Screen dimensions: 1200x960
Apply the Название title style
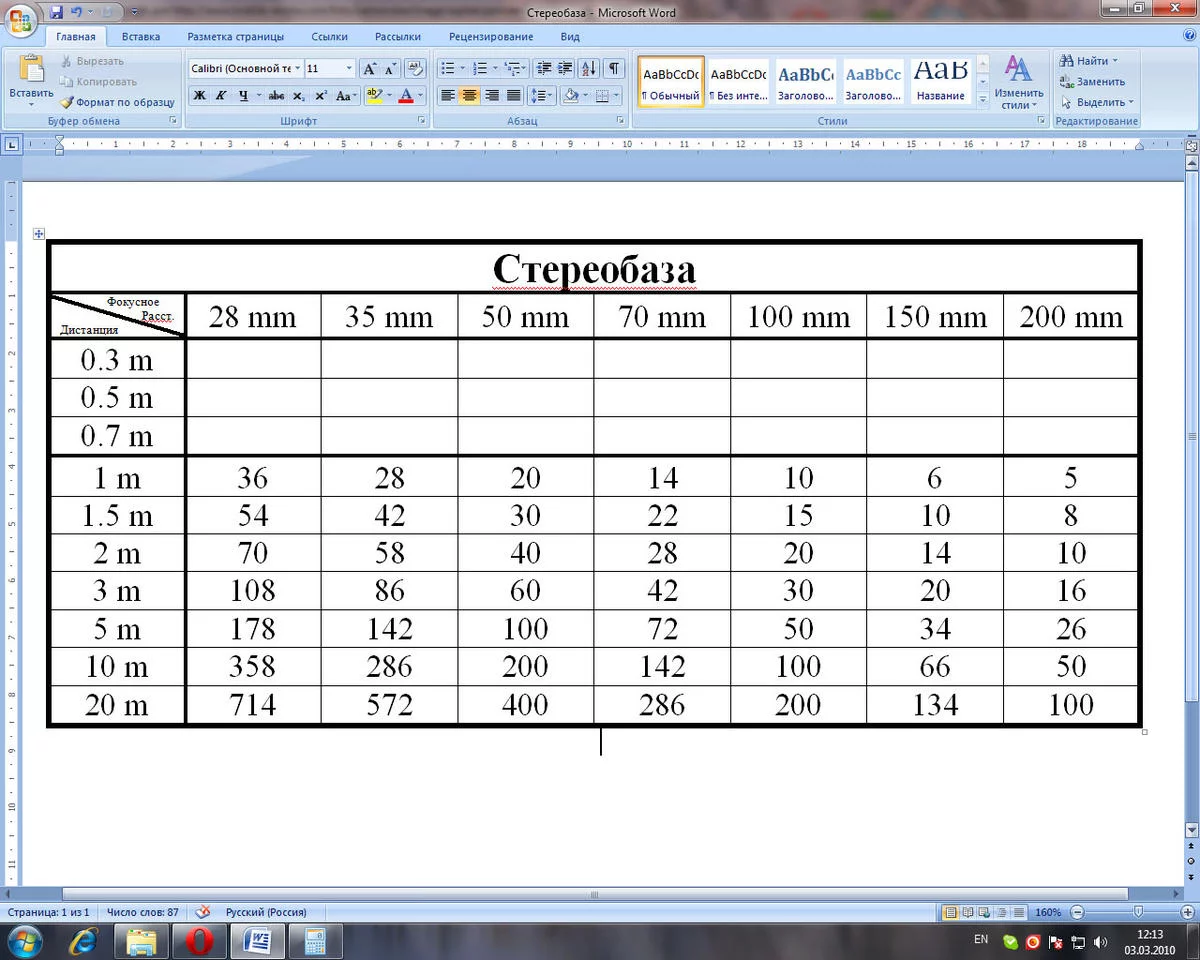940,81
